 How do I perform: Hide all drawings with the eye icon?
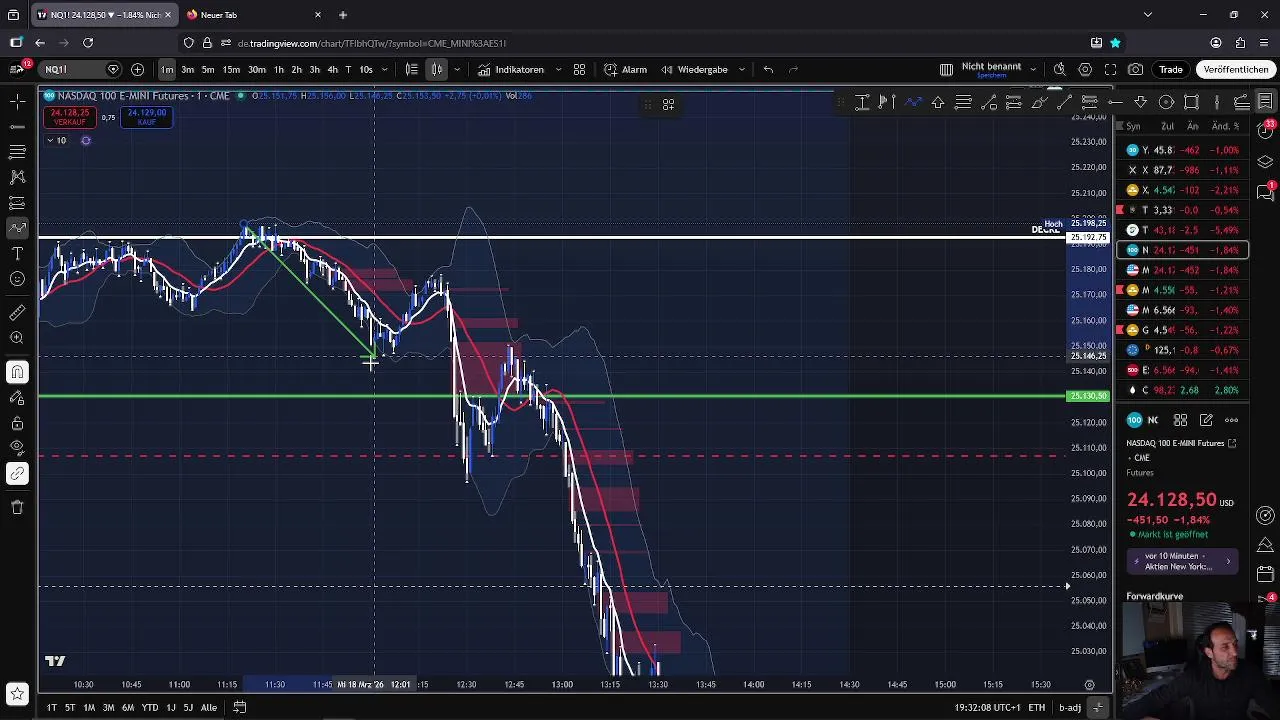pyautogui.click(x=17, y=448)
